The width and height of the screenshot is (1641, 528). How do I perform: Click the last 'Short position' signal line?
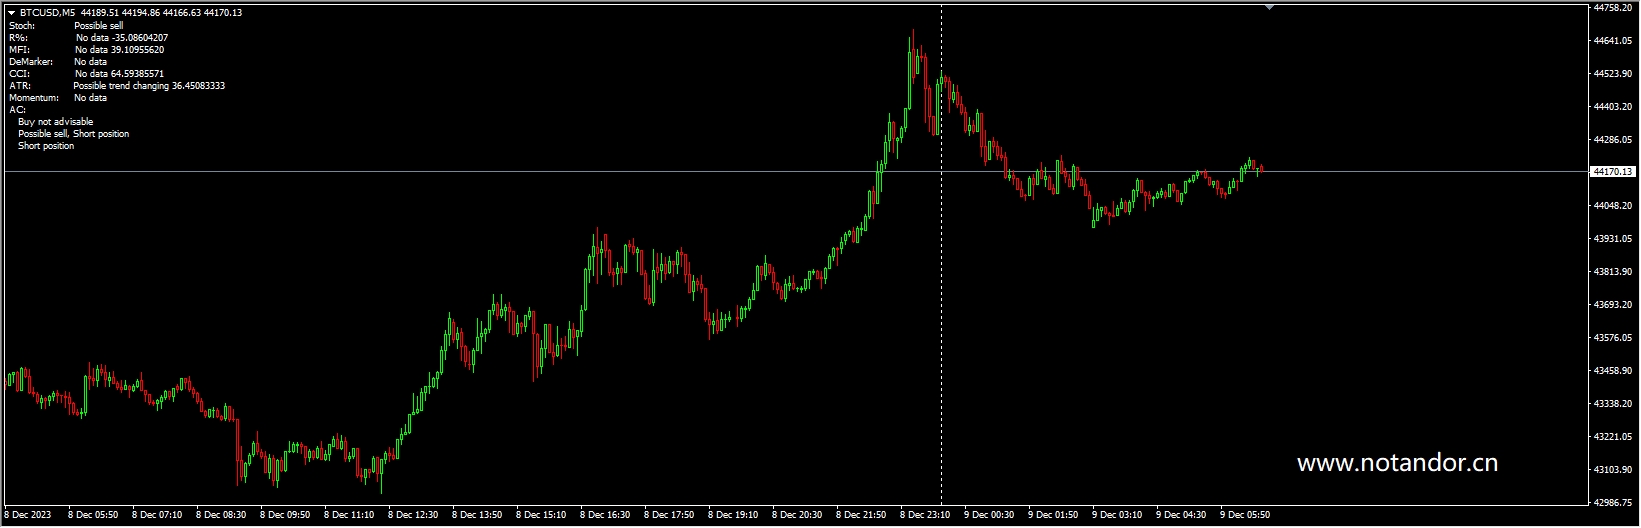click(x=46, y=145)
